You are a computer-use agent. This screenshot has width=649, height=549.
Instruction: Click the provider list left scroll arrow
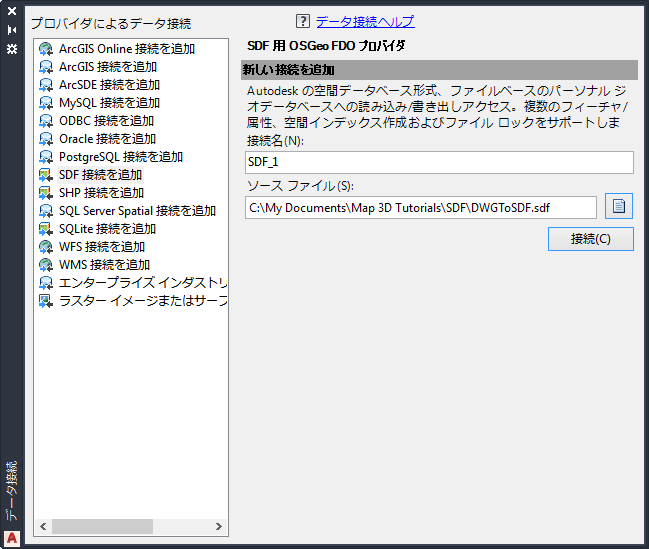(x=43, y=526)
